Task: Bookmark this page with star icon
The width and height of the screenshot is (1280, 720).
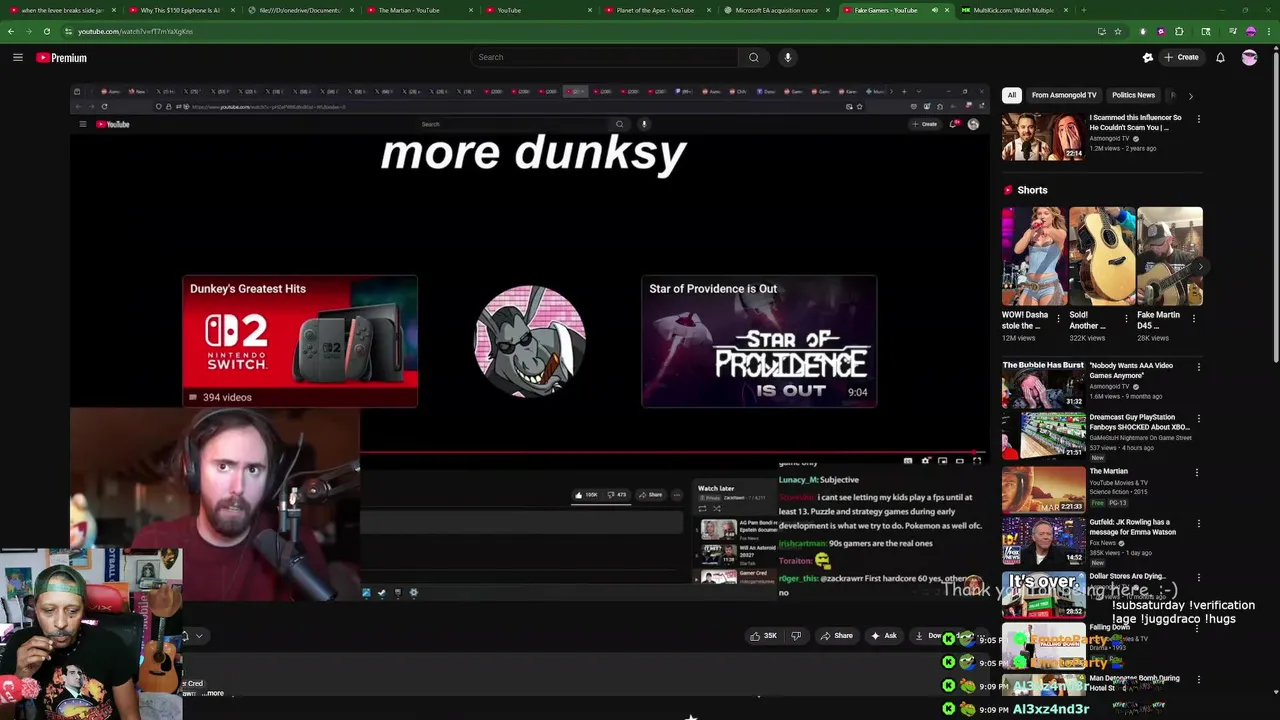Action: 1118,31
